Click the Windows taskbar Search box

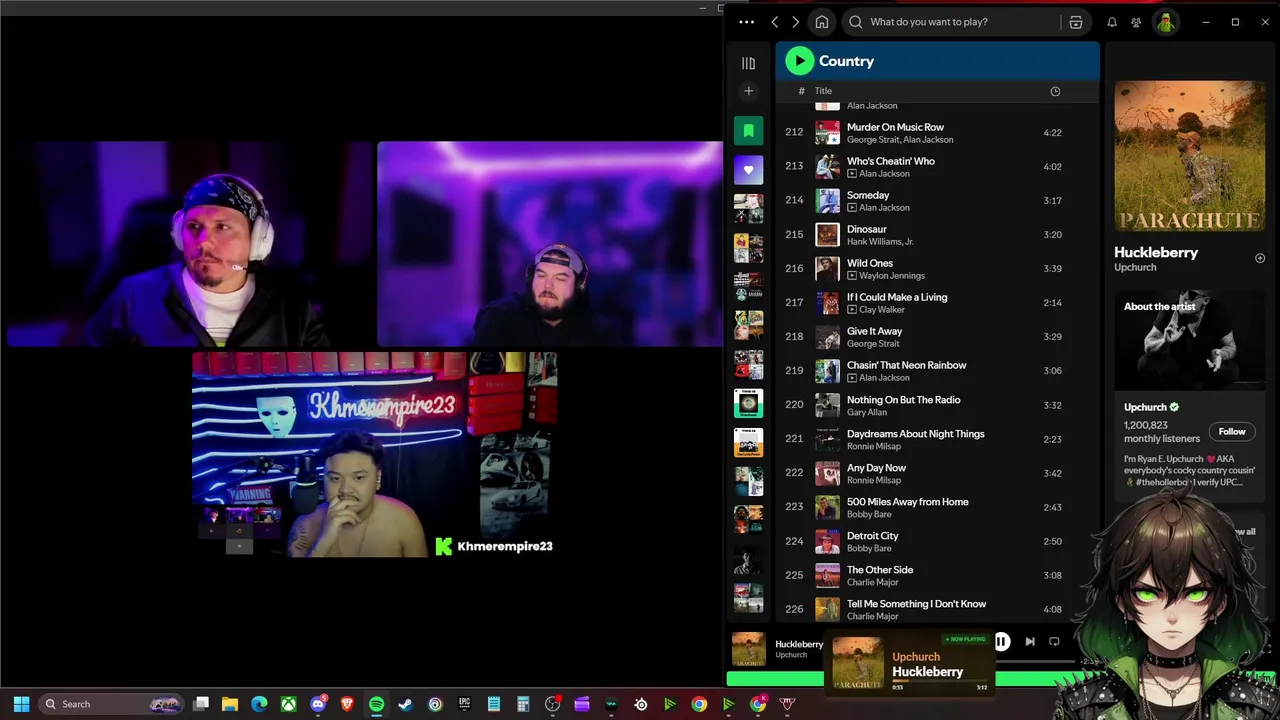click(112, 704)
